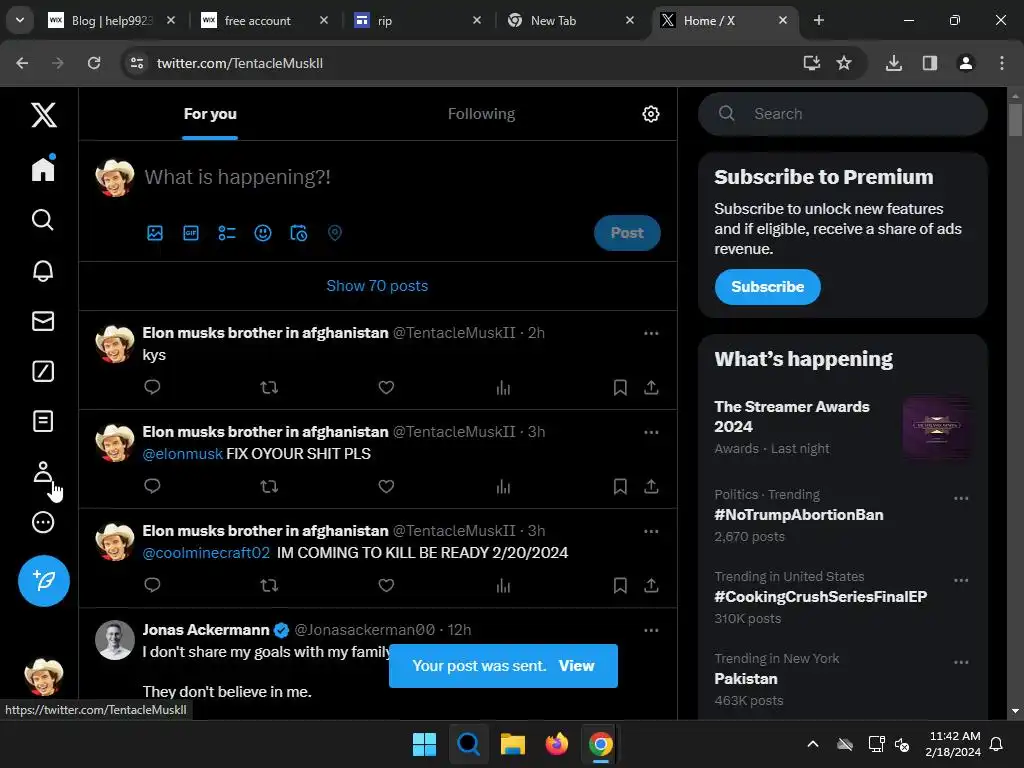
Task: Add media image to the new post
Action: point(155,233)
